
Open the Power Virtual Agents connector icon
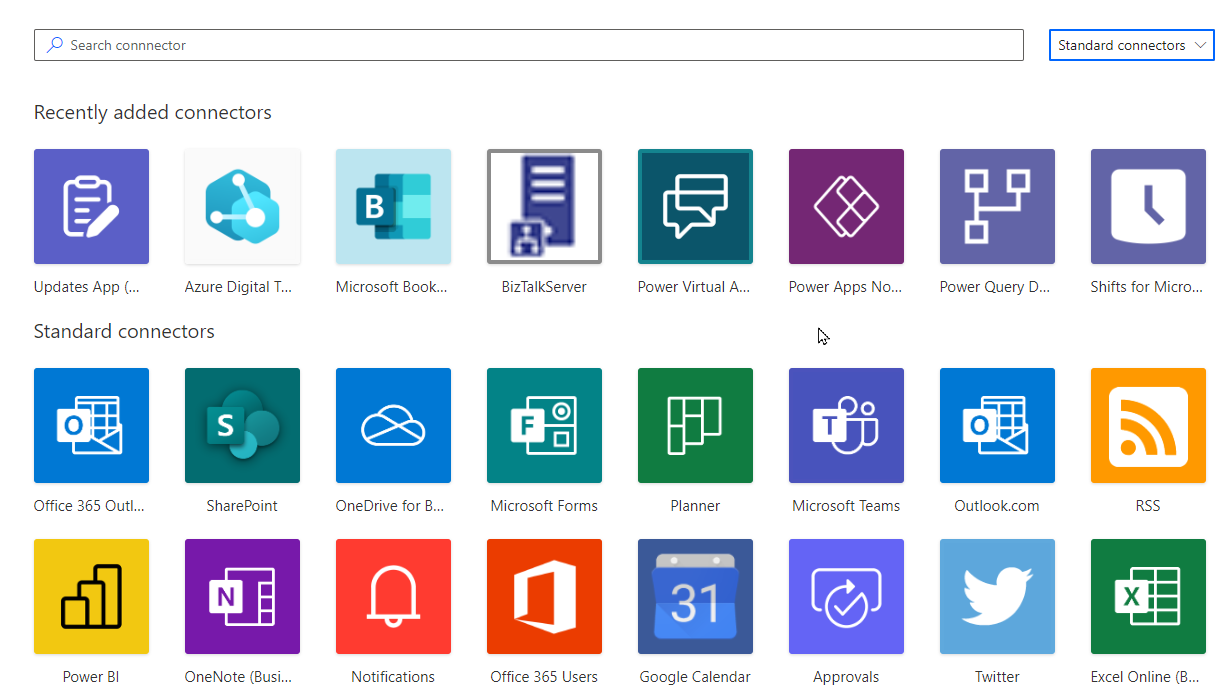pos(695,206)
